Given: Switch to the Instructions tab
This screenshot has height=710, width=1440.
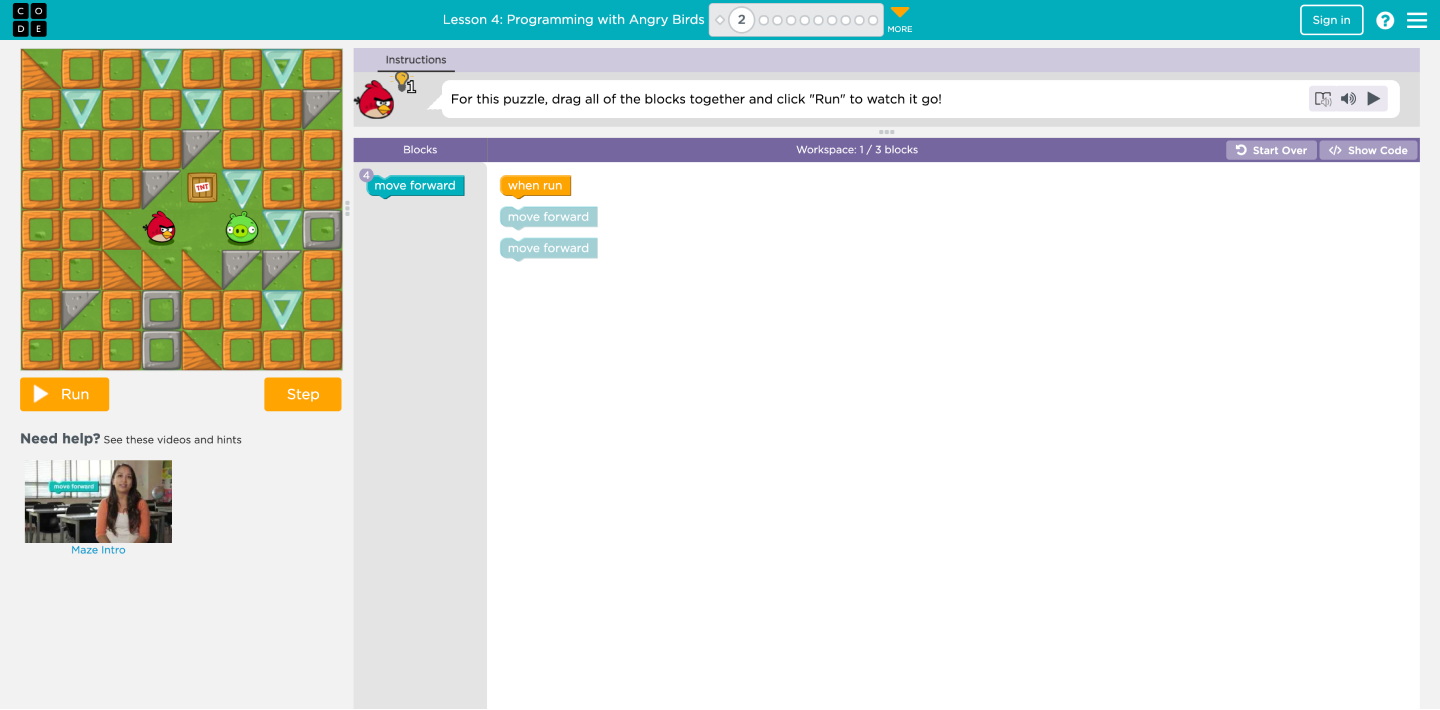Looking at the screenshot, I should (x=416, y=60).
